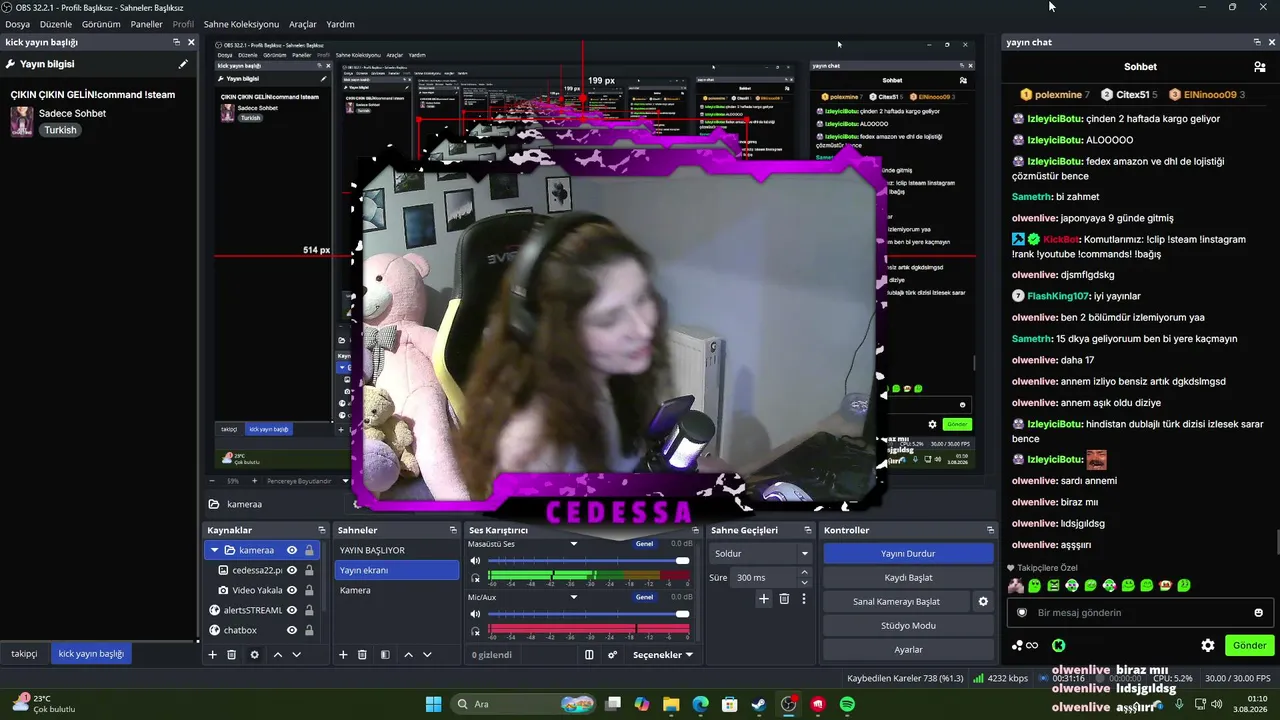The width and height of the screenshot is (1280, 720).
Task: Open chat user list icon in Sohbet
Action: pyautogui.click(x=1259, y=67)
